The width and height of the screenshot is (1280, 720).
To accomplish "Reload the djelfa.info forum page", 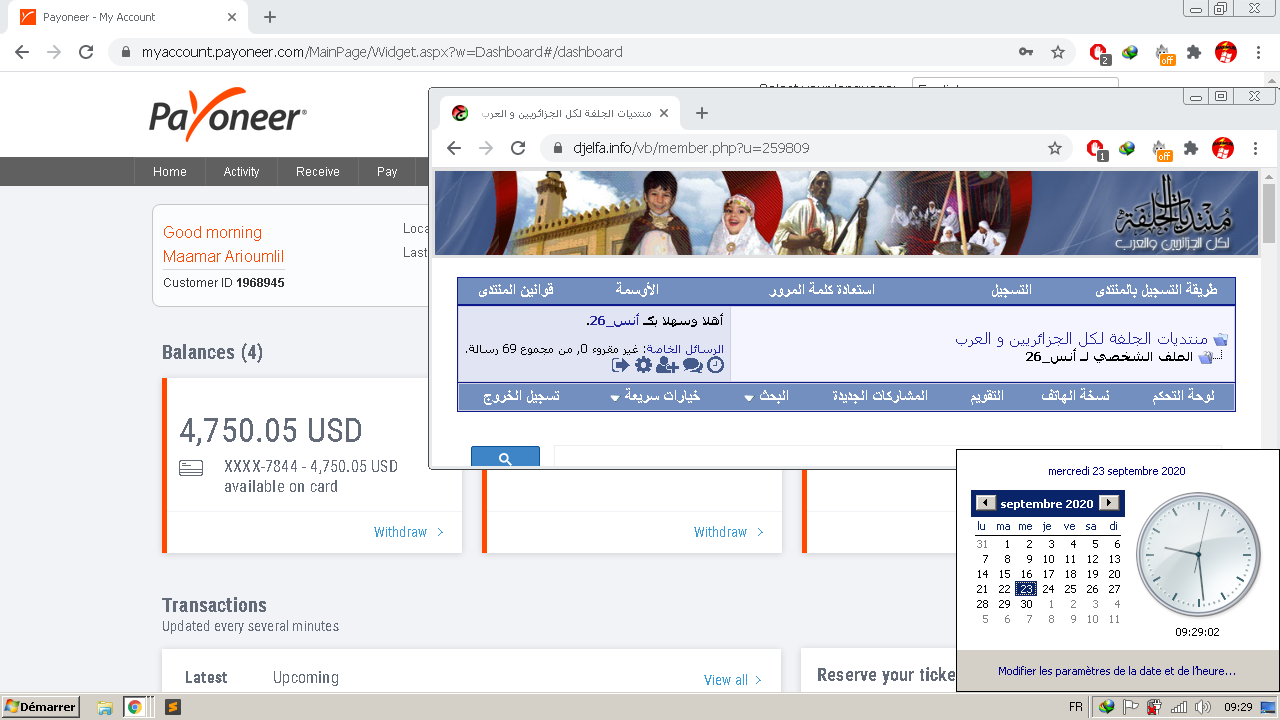I will [518, 148].
